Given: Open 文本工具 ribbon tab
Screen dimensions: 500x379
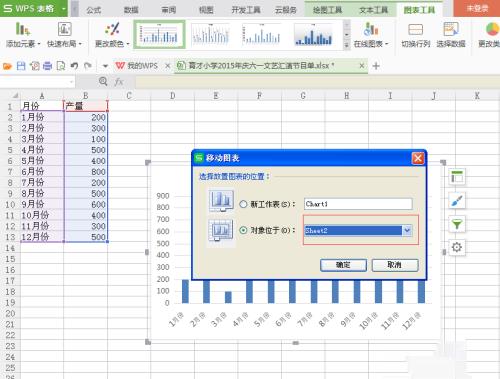Looking at the screenshot, I should 374,10.
